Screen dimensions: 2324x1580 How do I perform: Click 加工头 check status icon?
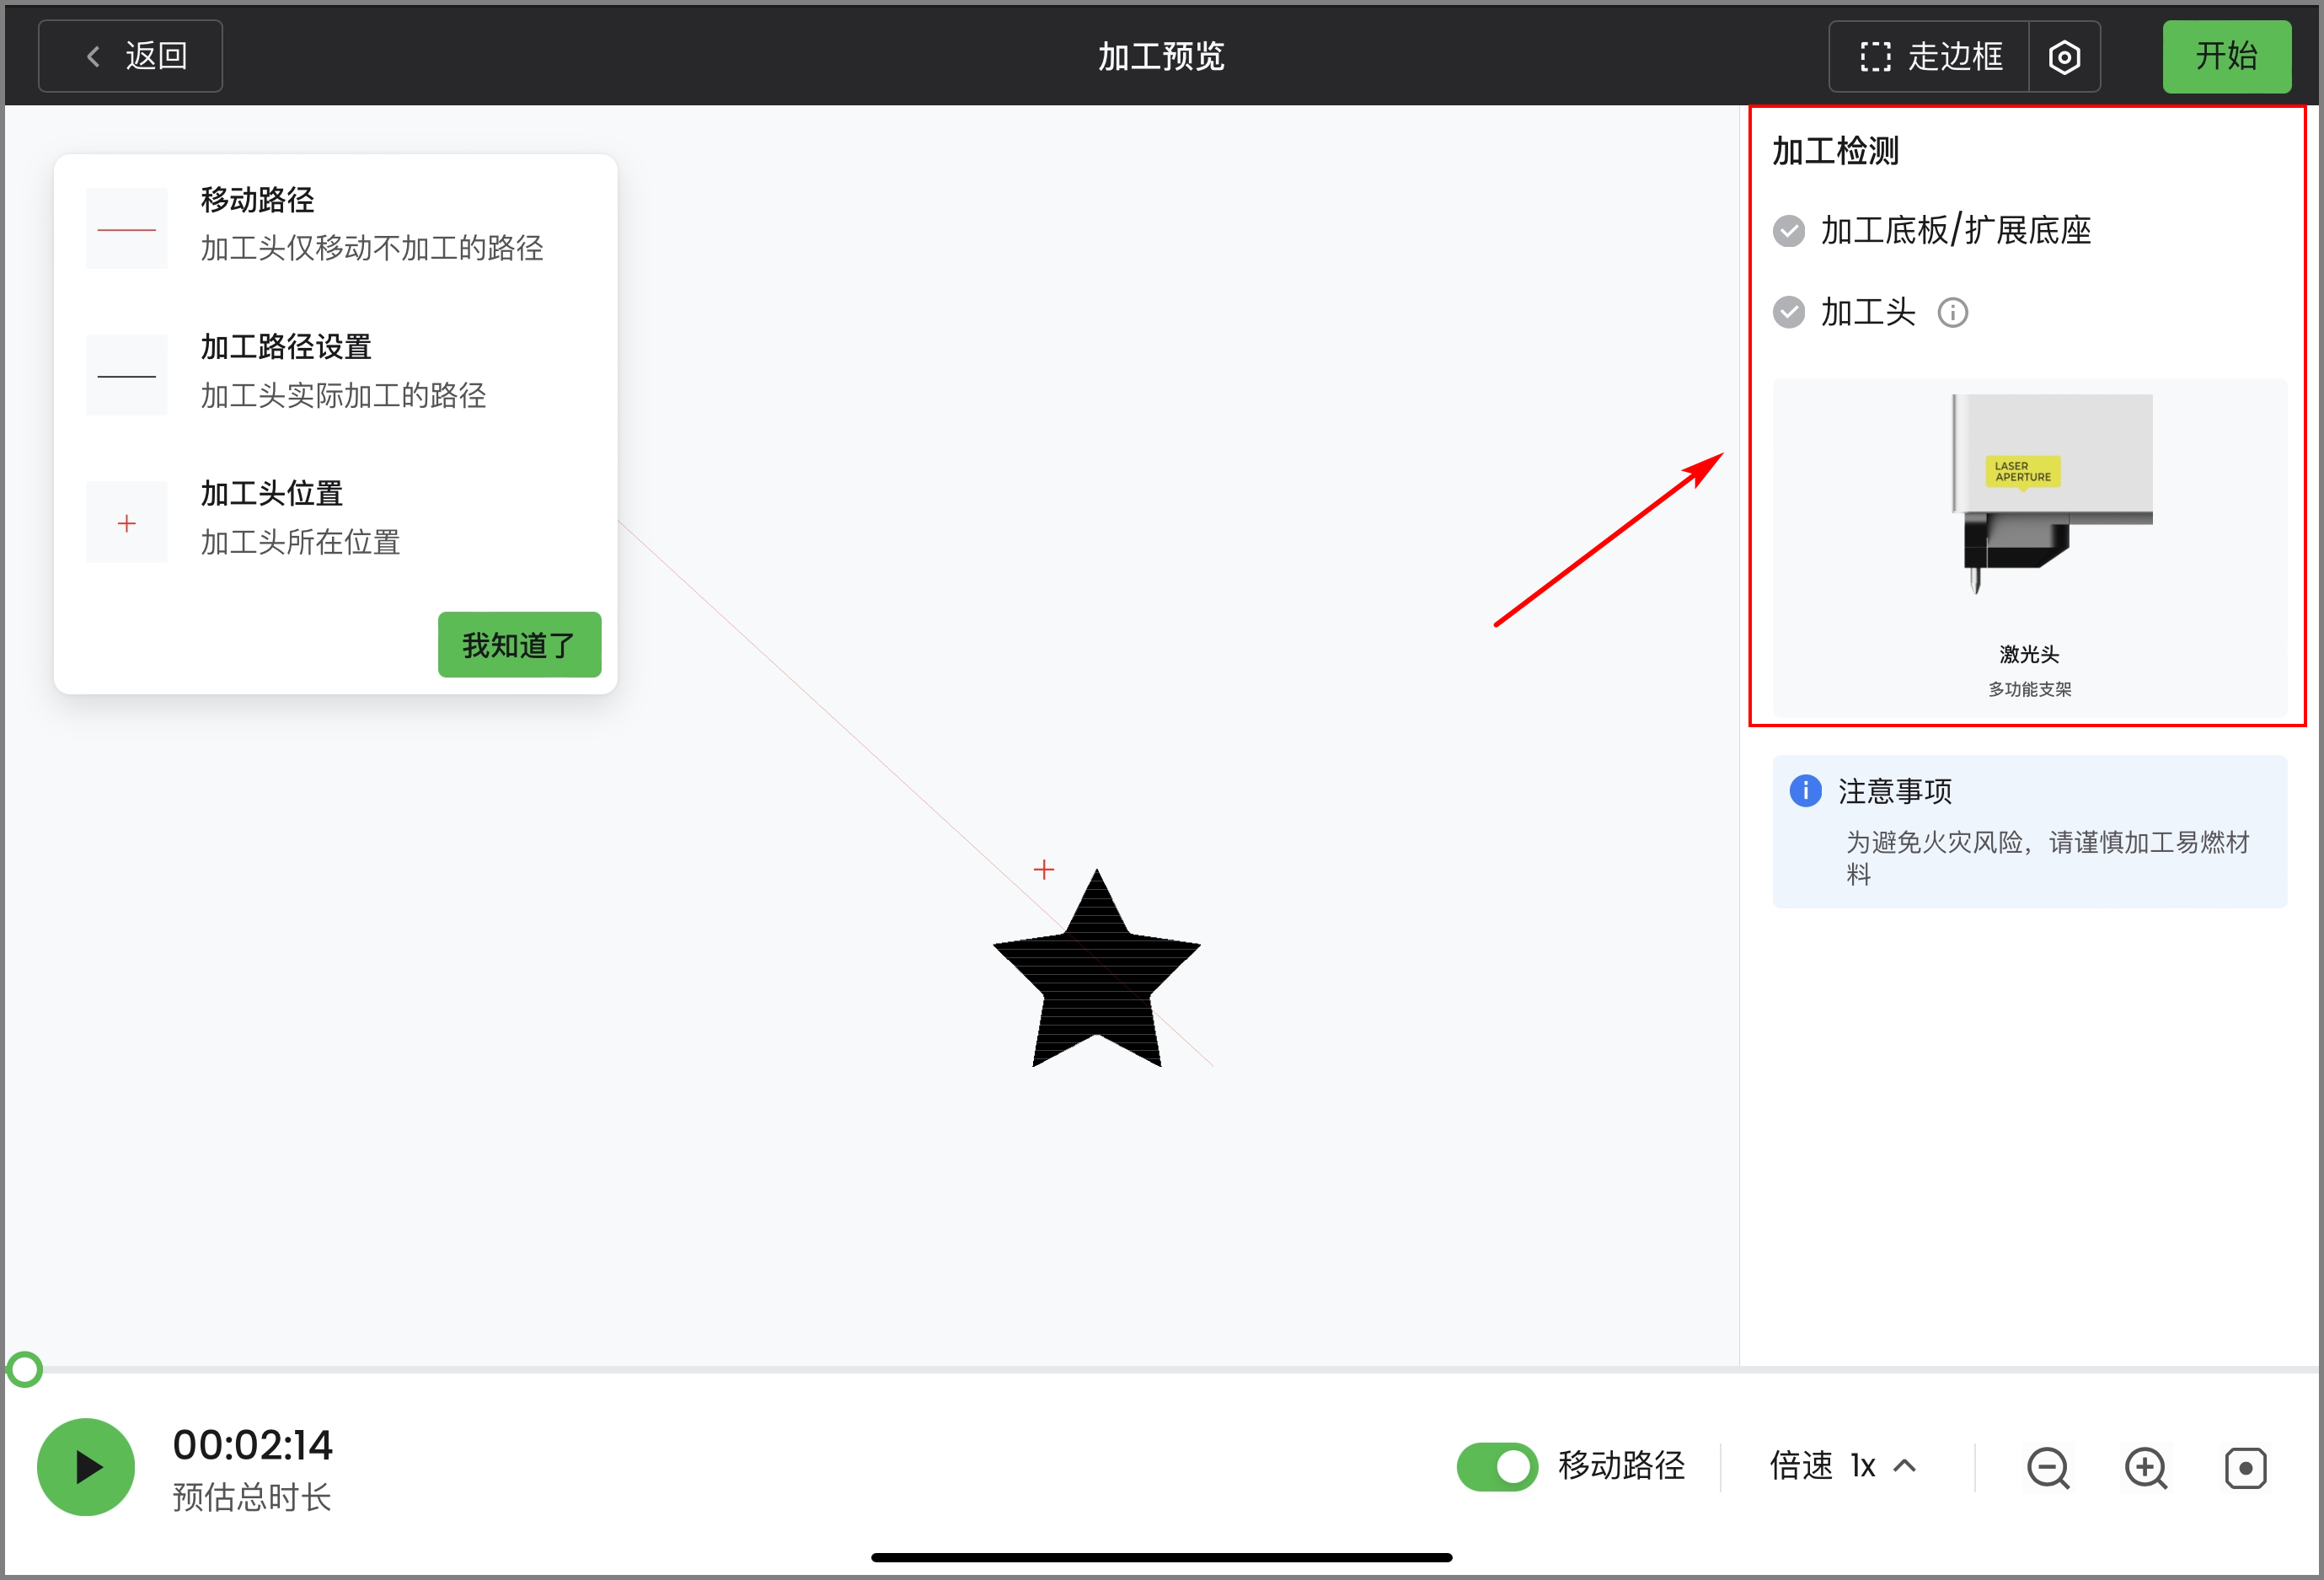(x=1789, y=313)
